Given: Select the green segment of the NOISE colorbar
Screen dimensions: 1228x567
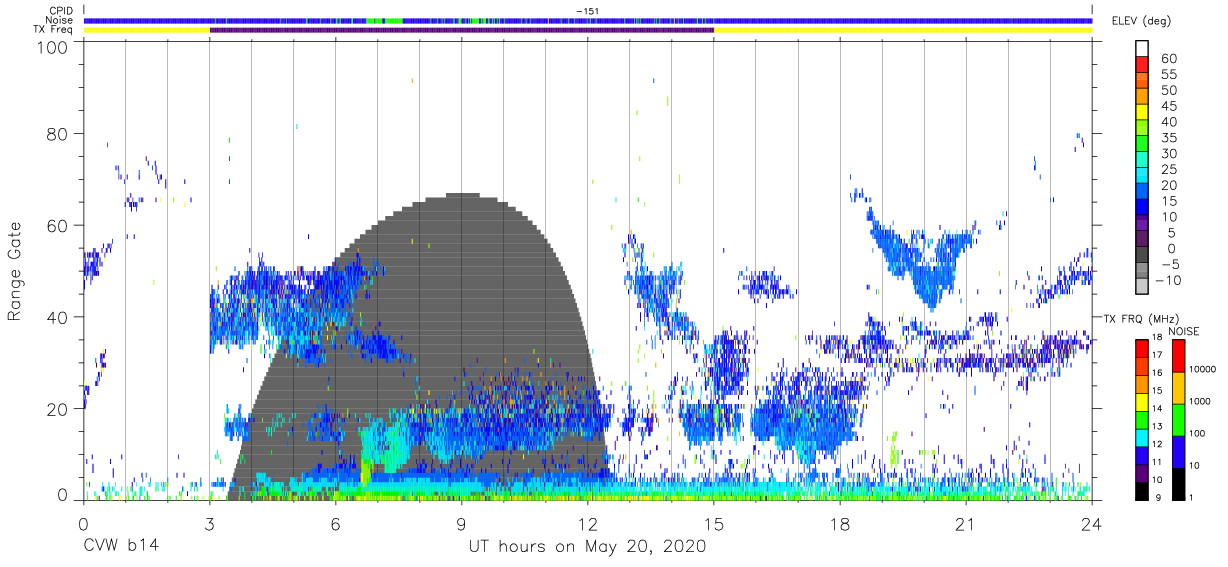Looking at the screenshot, I should [1178, 419].
